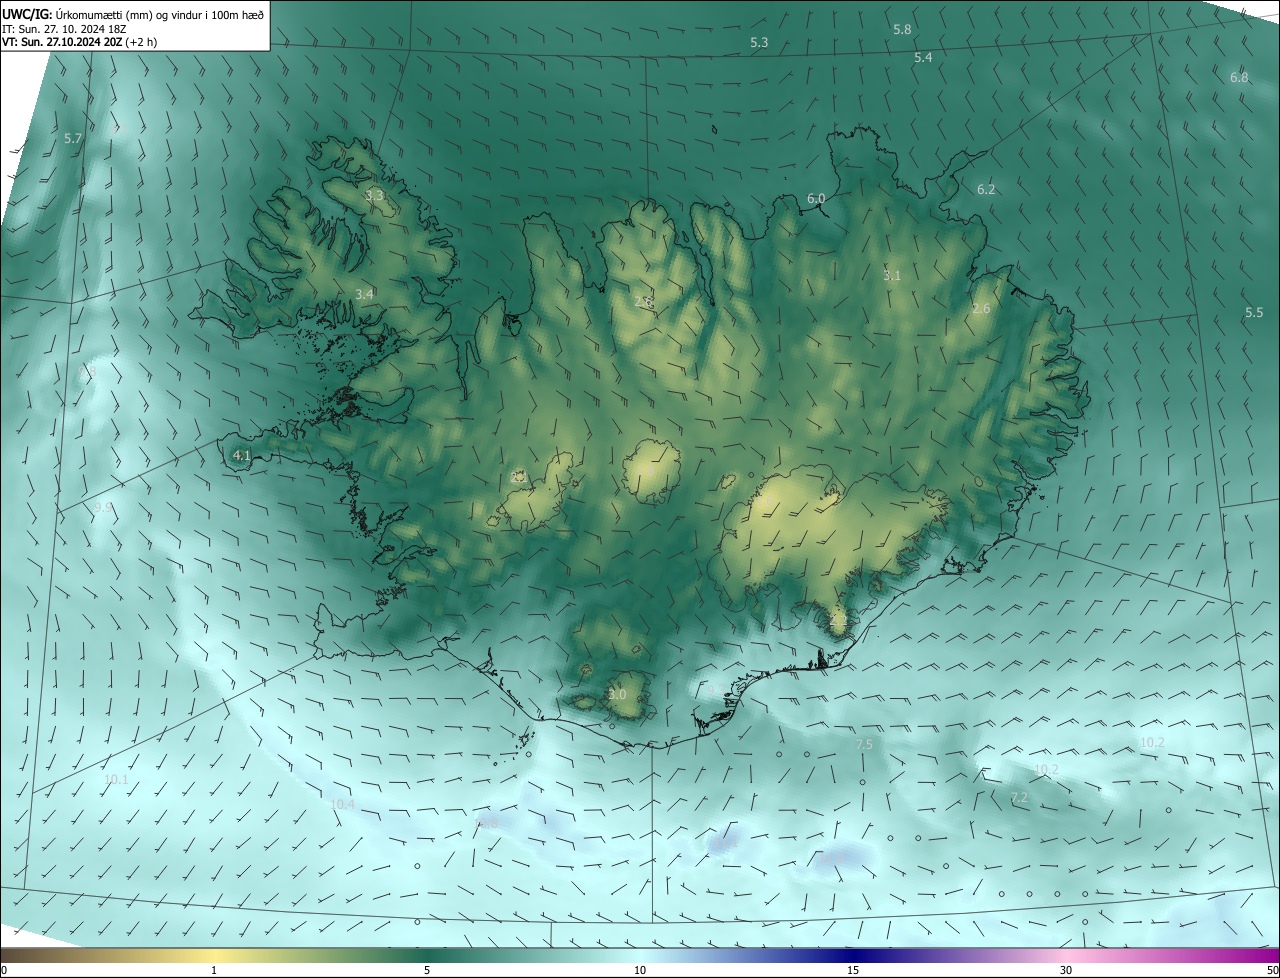Click the 6.2 value label on the map
1280x978 pixels.
tap(986, 190)
